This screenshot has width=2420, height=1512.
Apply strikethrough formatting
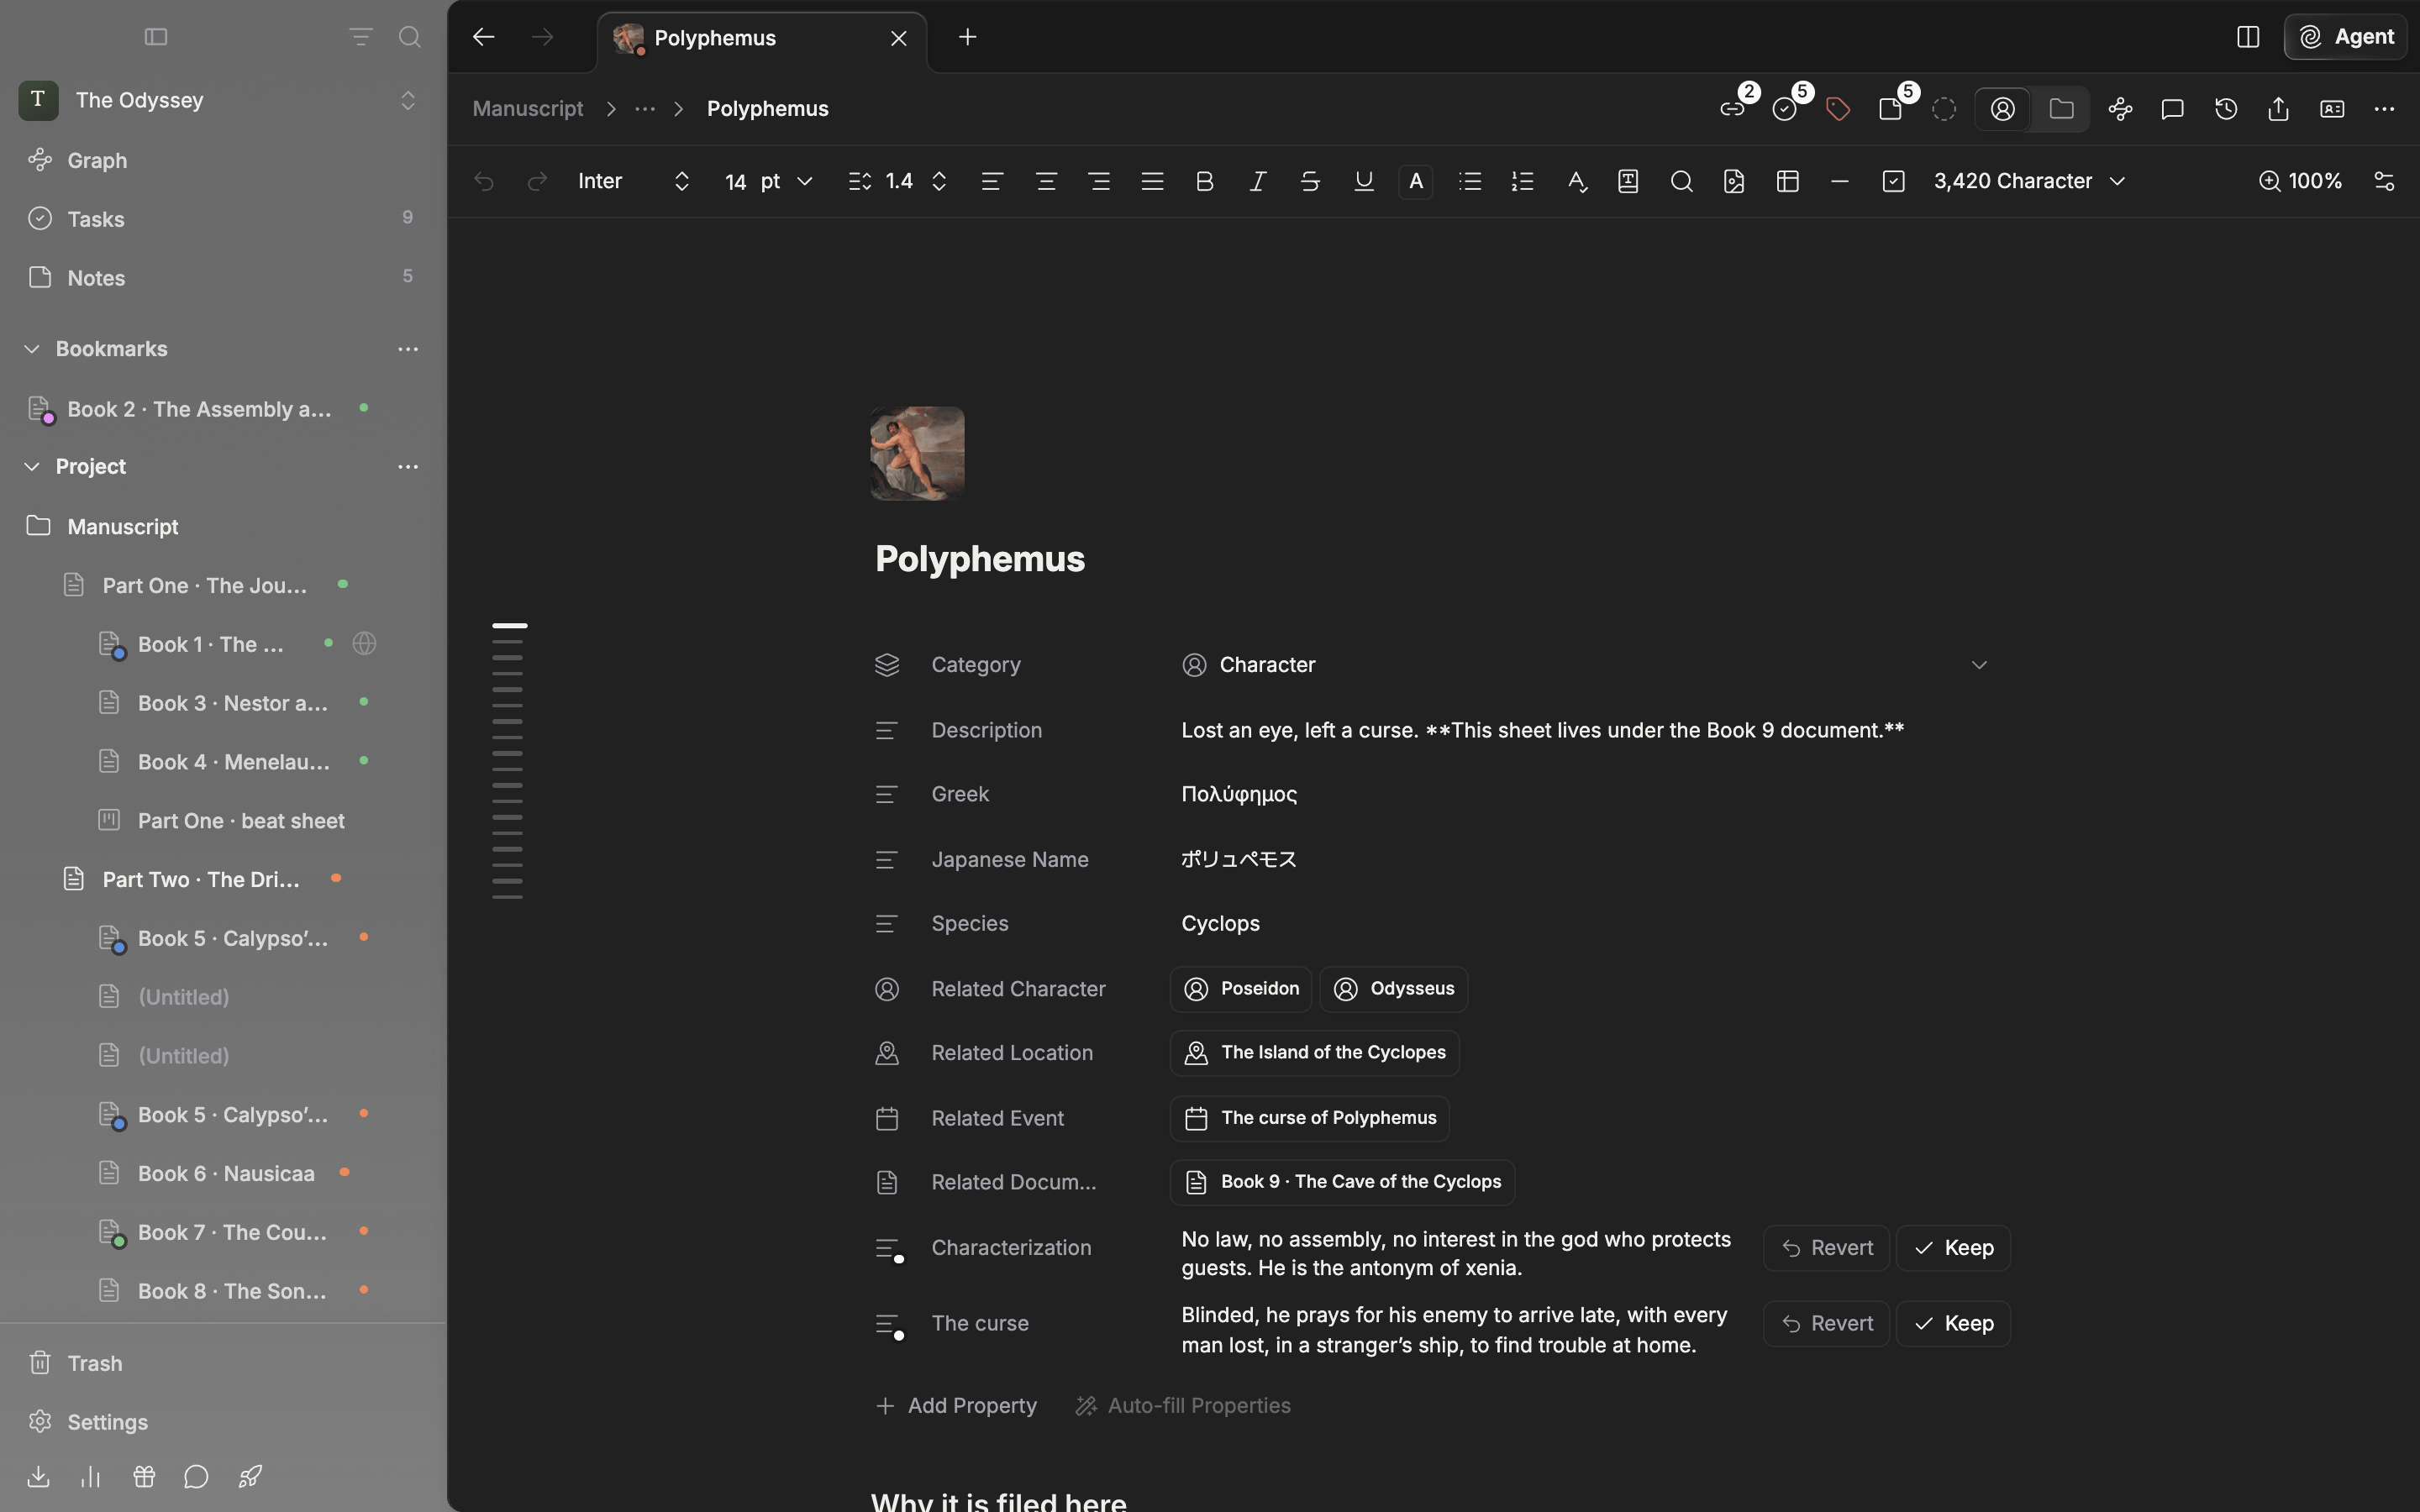pyautogui.click(x=1310, y=181)
